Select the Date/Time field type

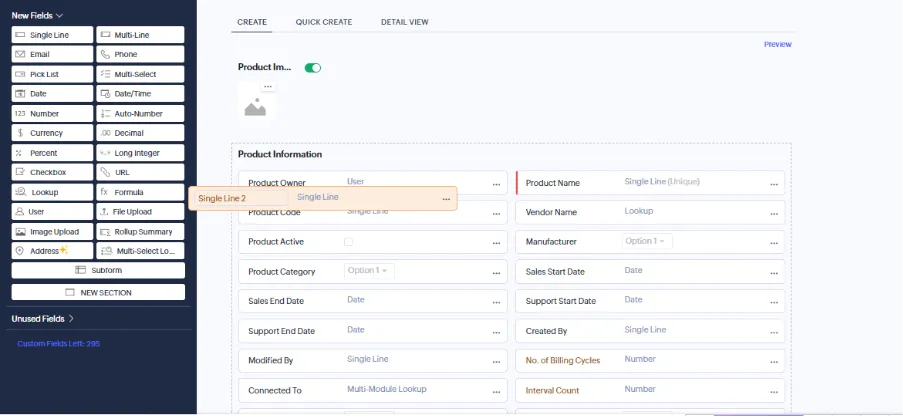pyautogui.click(x=140, y=93)
